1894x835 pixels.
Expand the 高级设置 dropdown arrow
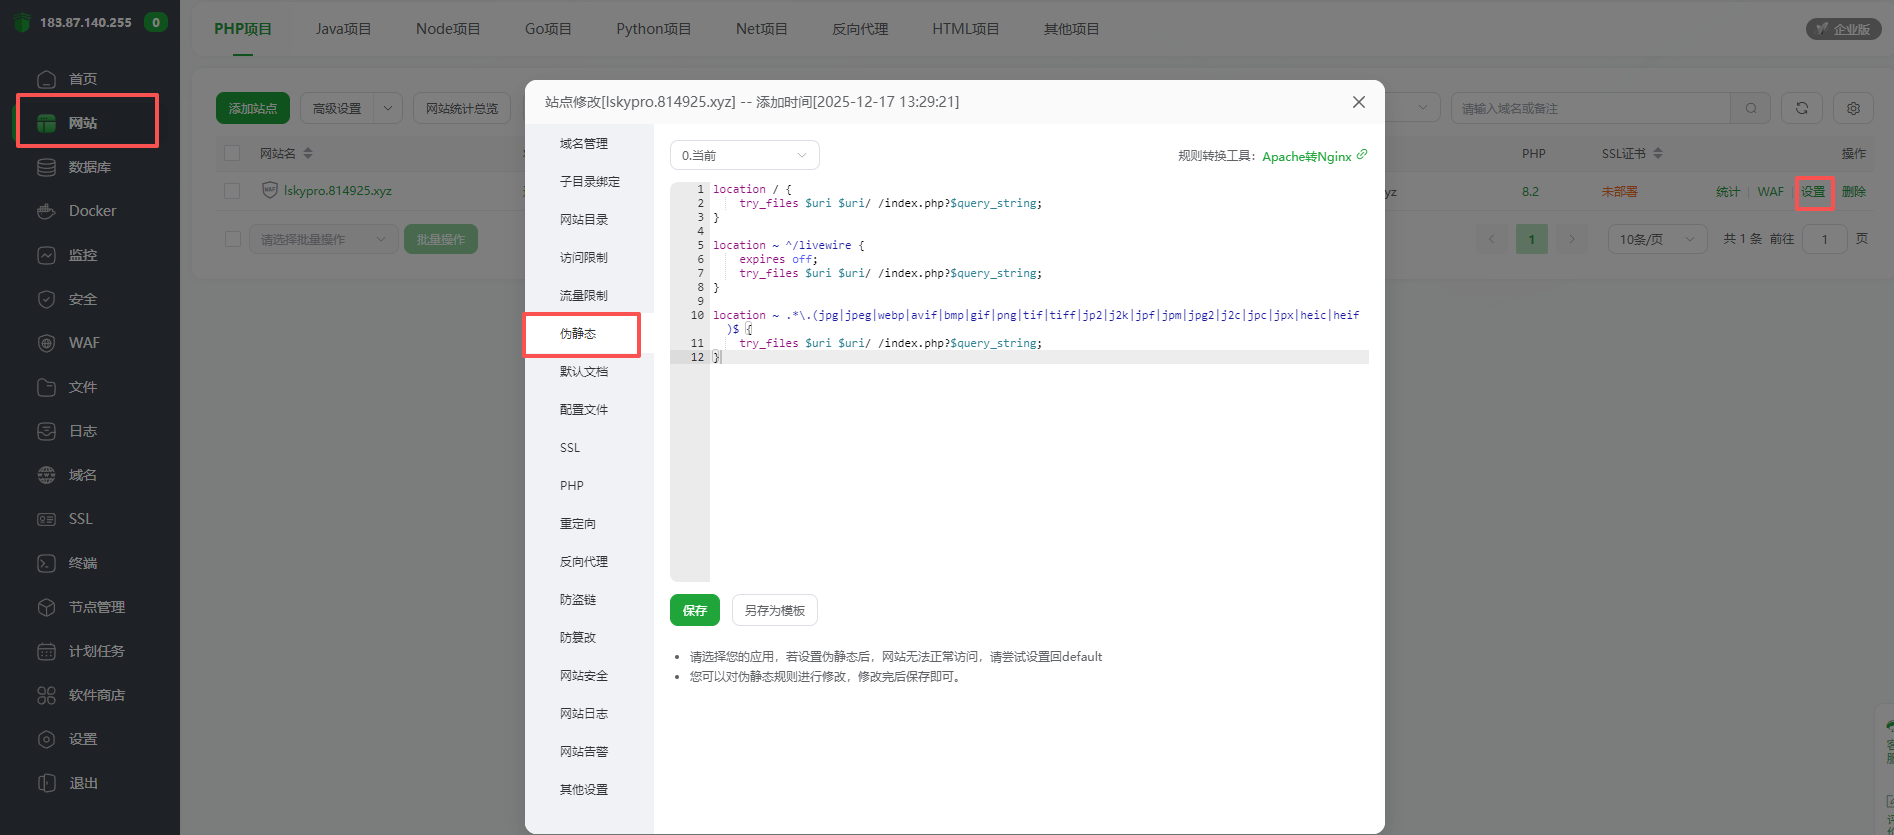pyautogui.click(x=388, y=108)
